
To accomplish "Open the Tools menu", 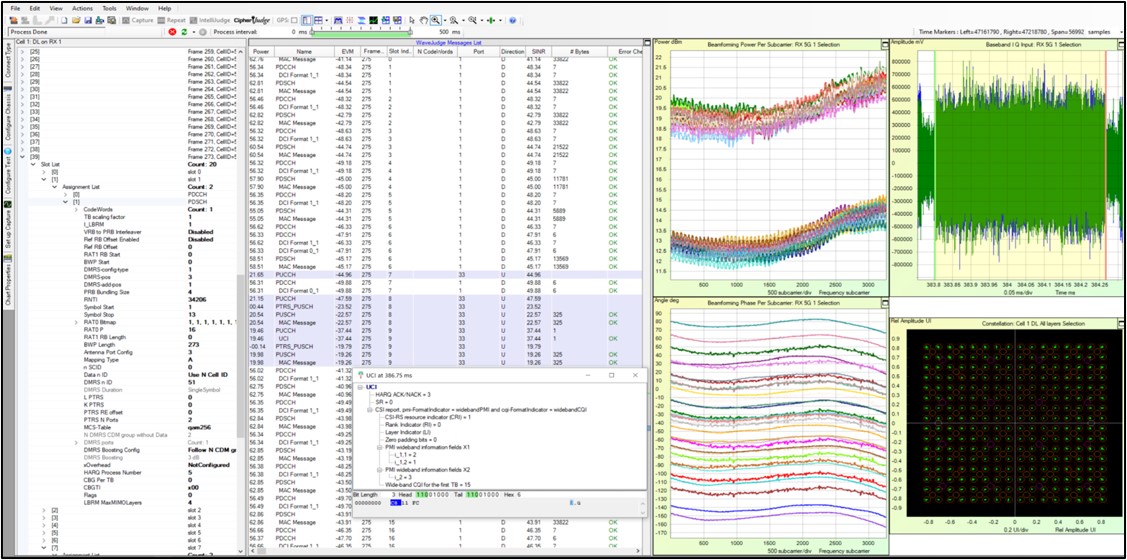I will [109, 8].
